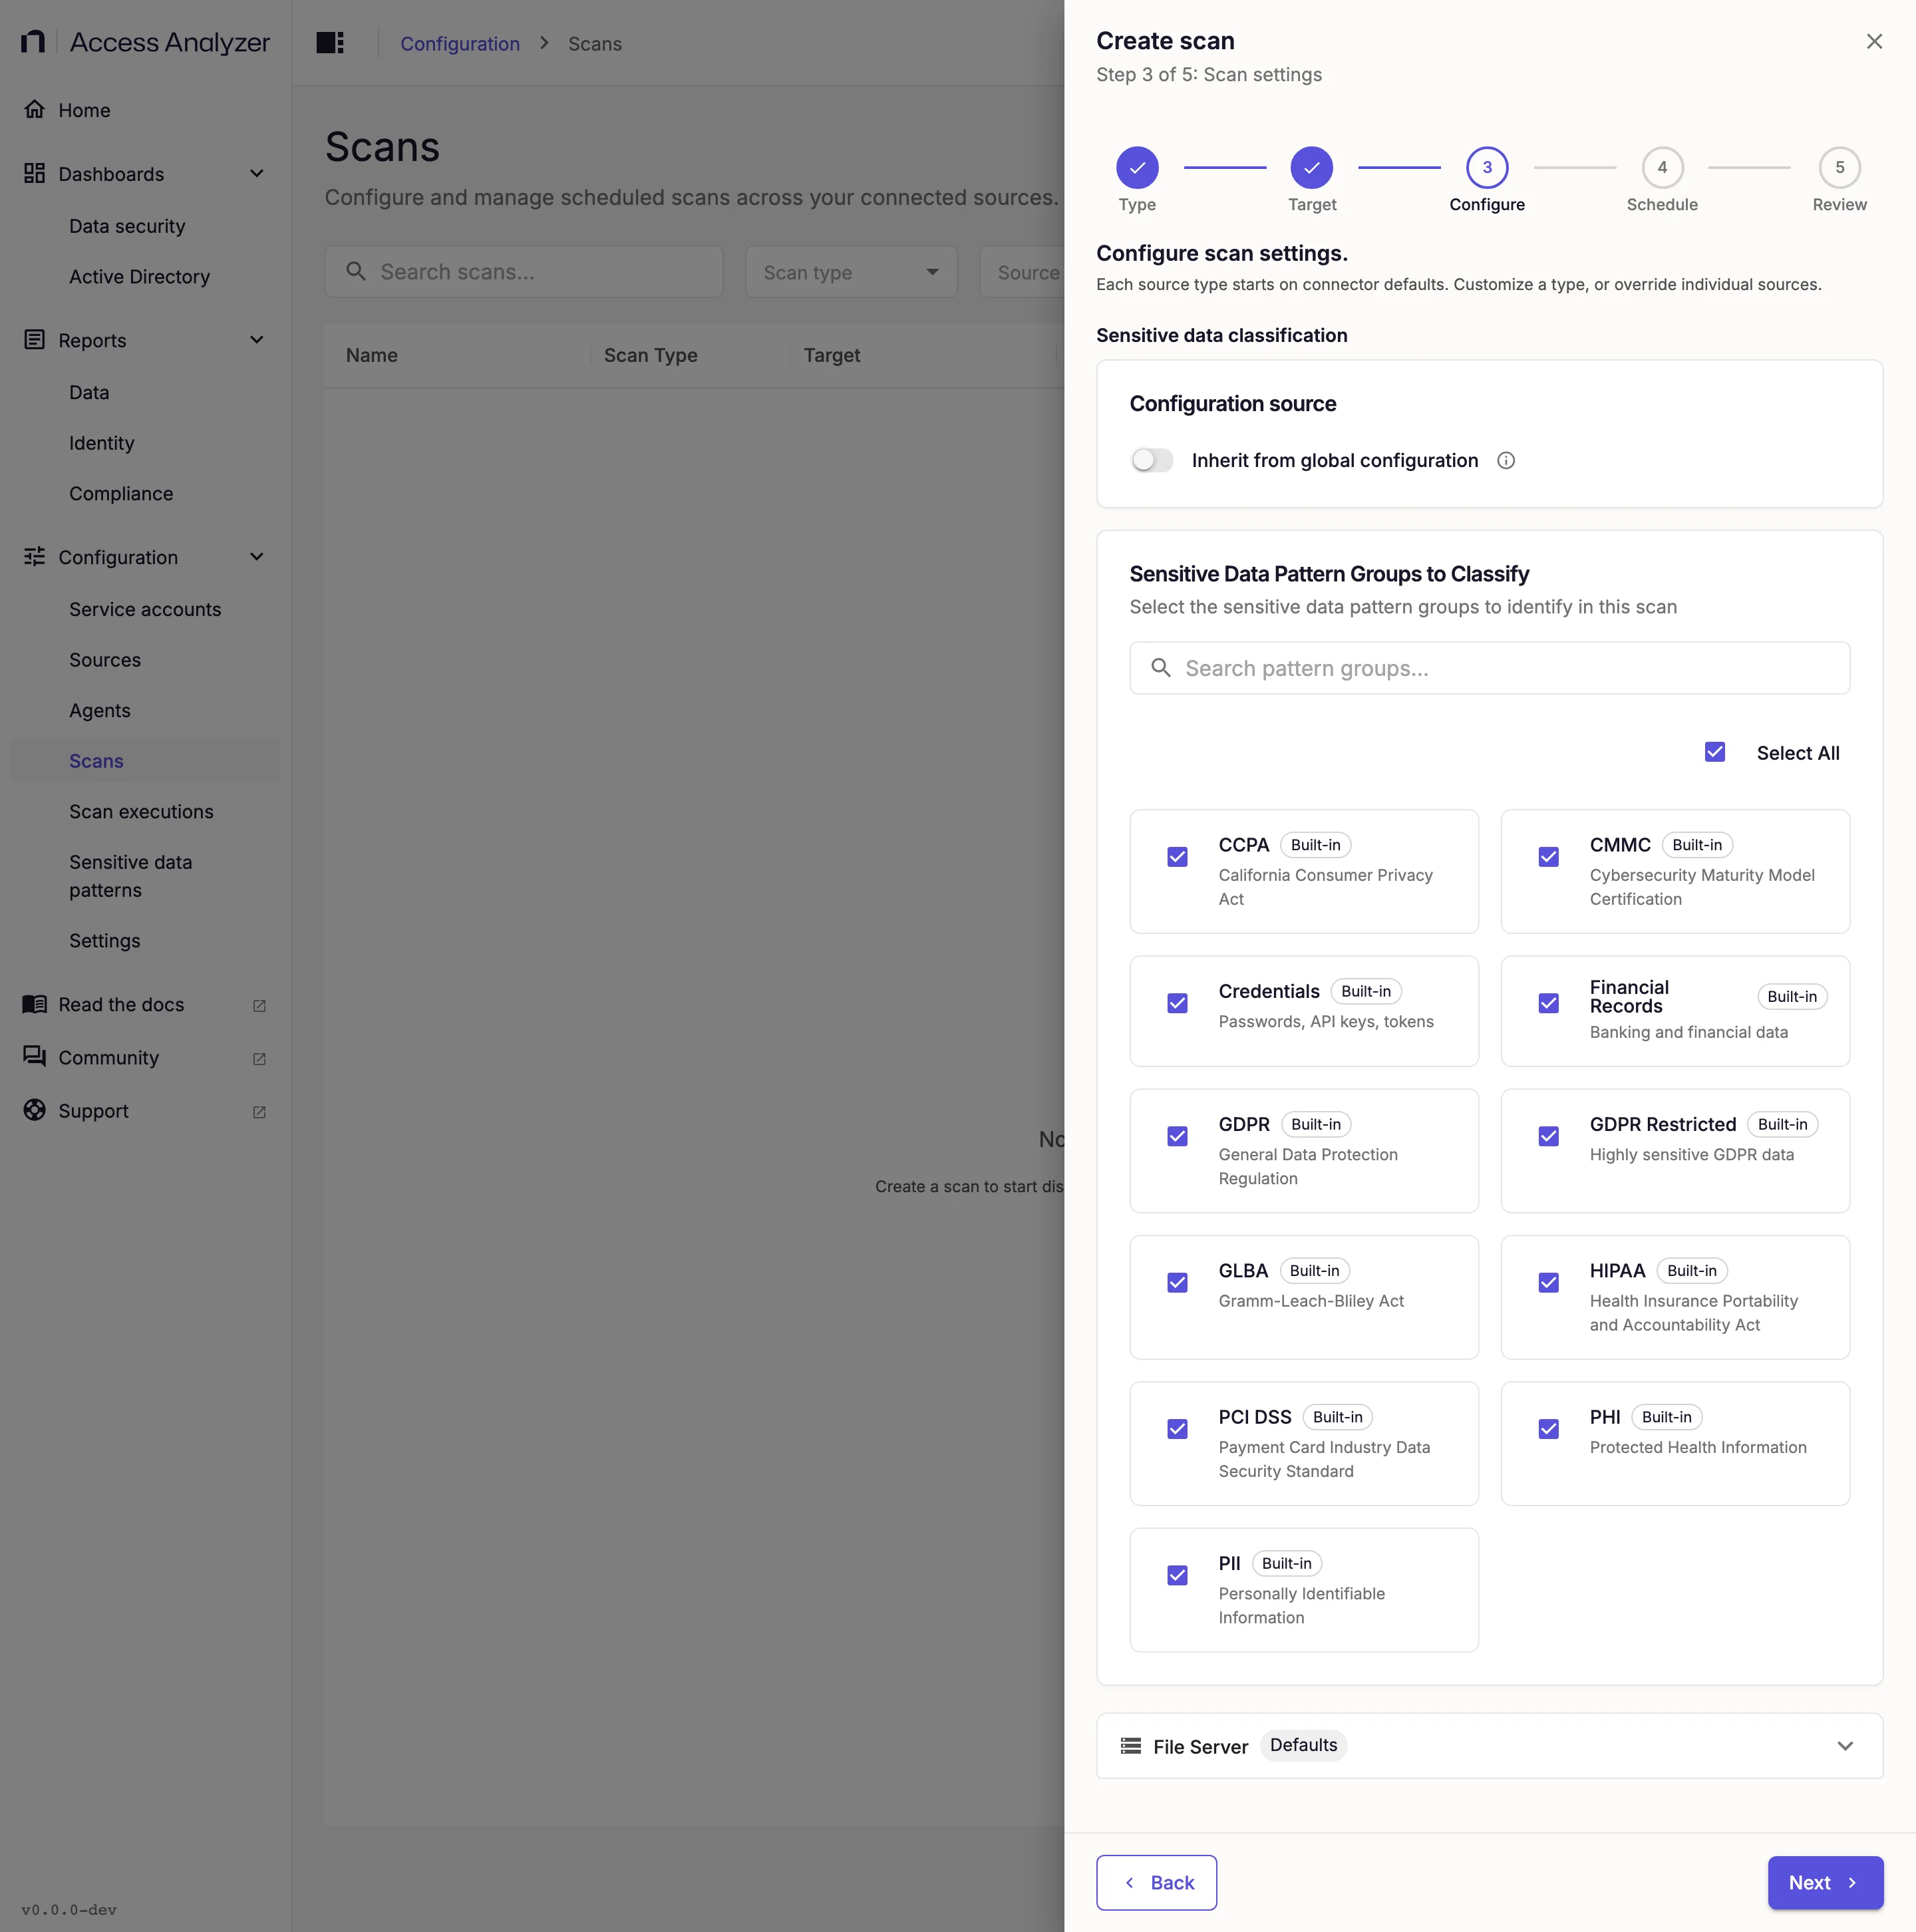Open Data security dashboard
This screenshot has width=1916, height=1932.
coord(127,226)
